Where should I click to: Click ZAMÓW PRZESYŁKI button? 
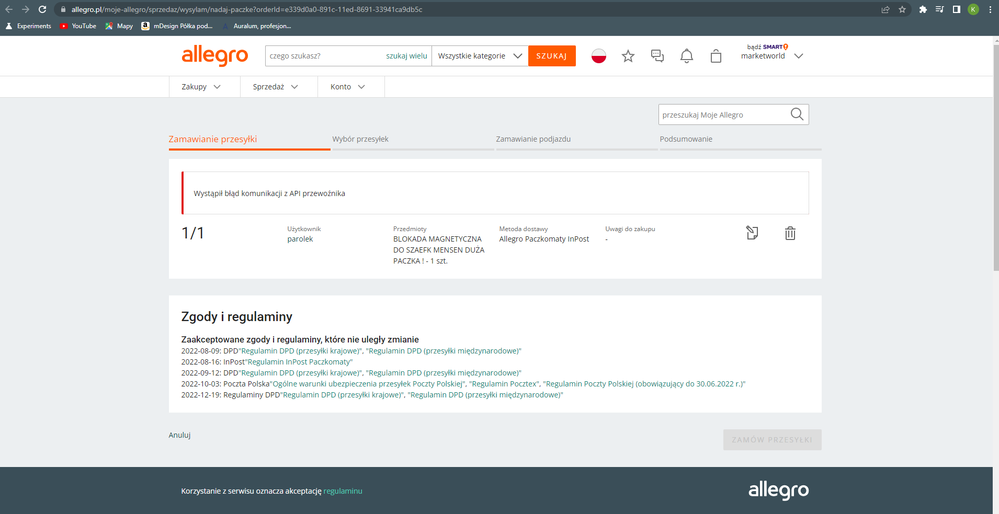pos(772,440)
